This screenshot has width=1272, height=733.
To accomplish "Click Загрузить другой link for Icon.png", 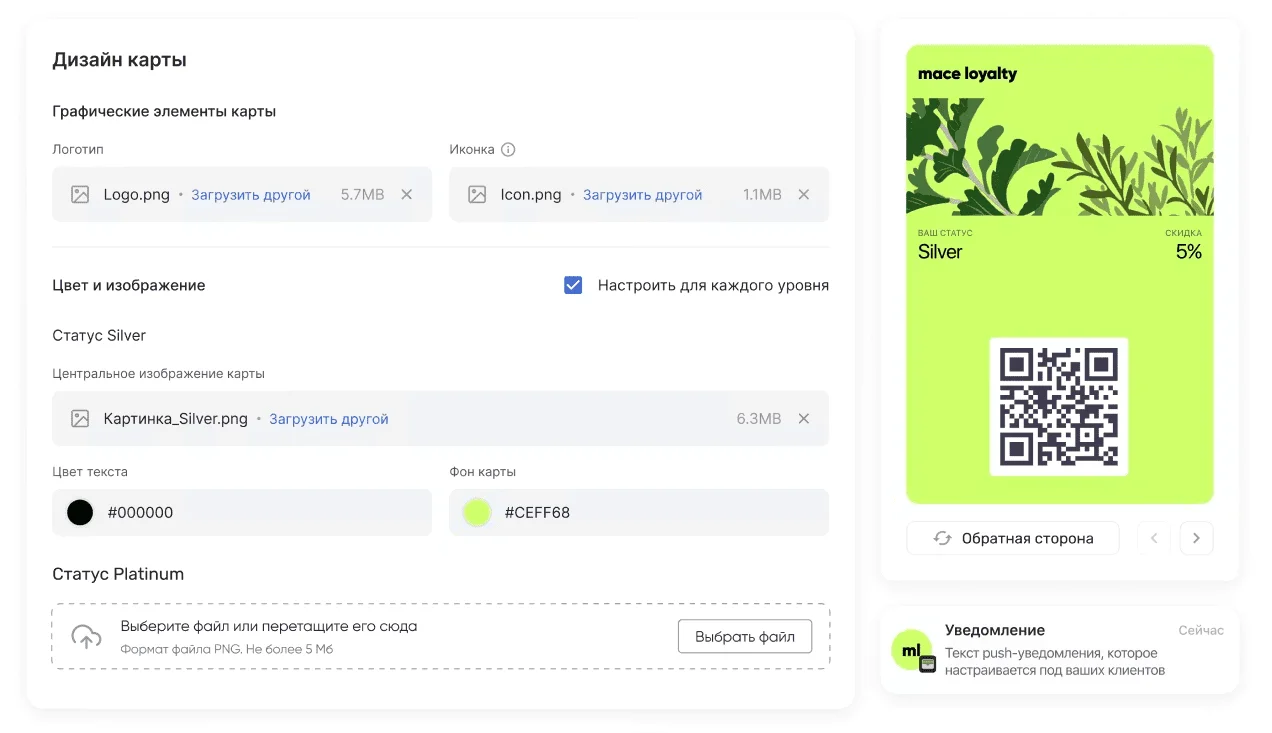I will 643,195.
